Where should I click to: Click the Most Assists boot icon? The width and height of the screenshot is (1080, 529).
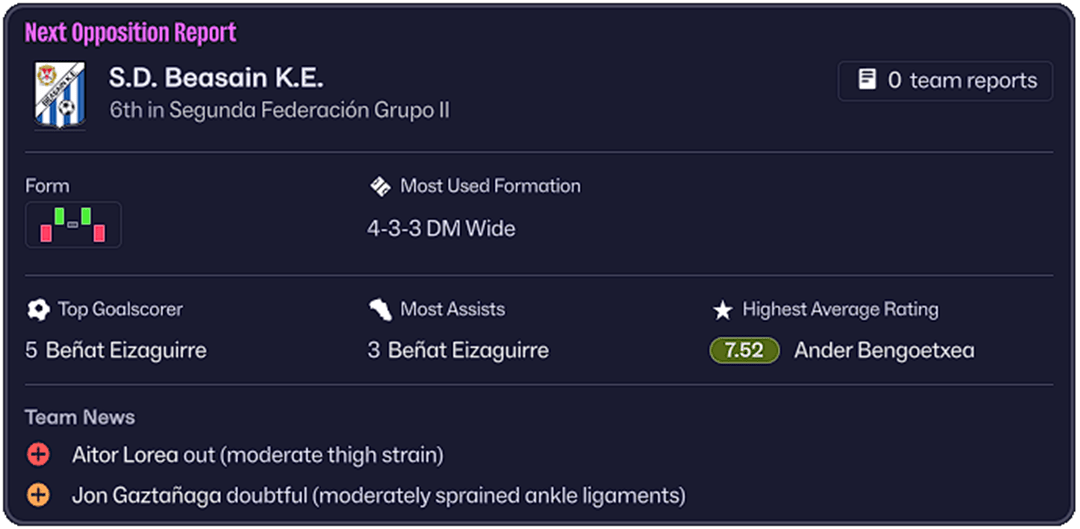tap(380, 310)
